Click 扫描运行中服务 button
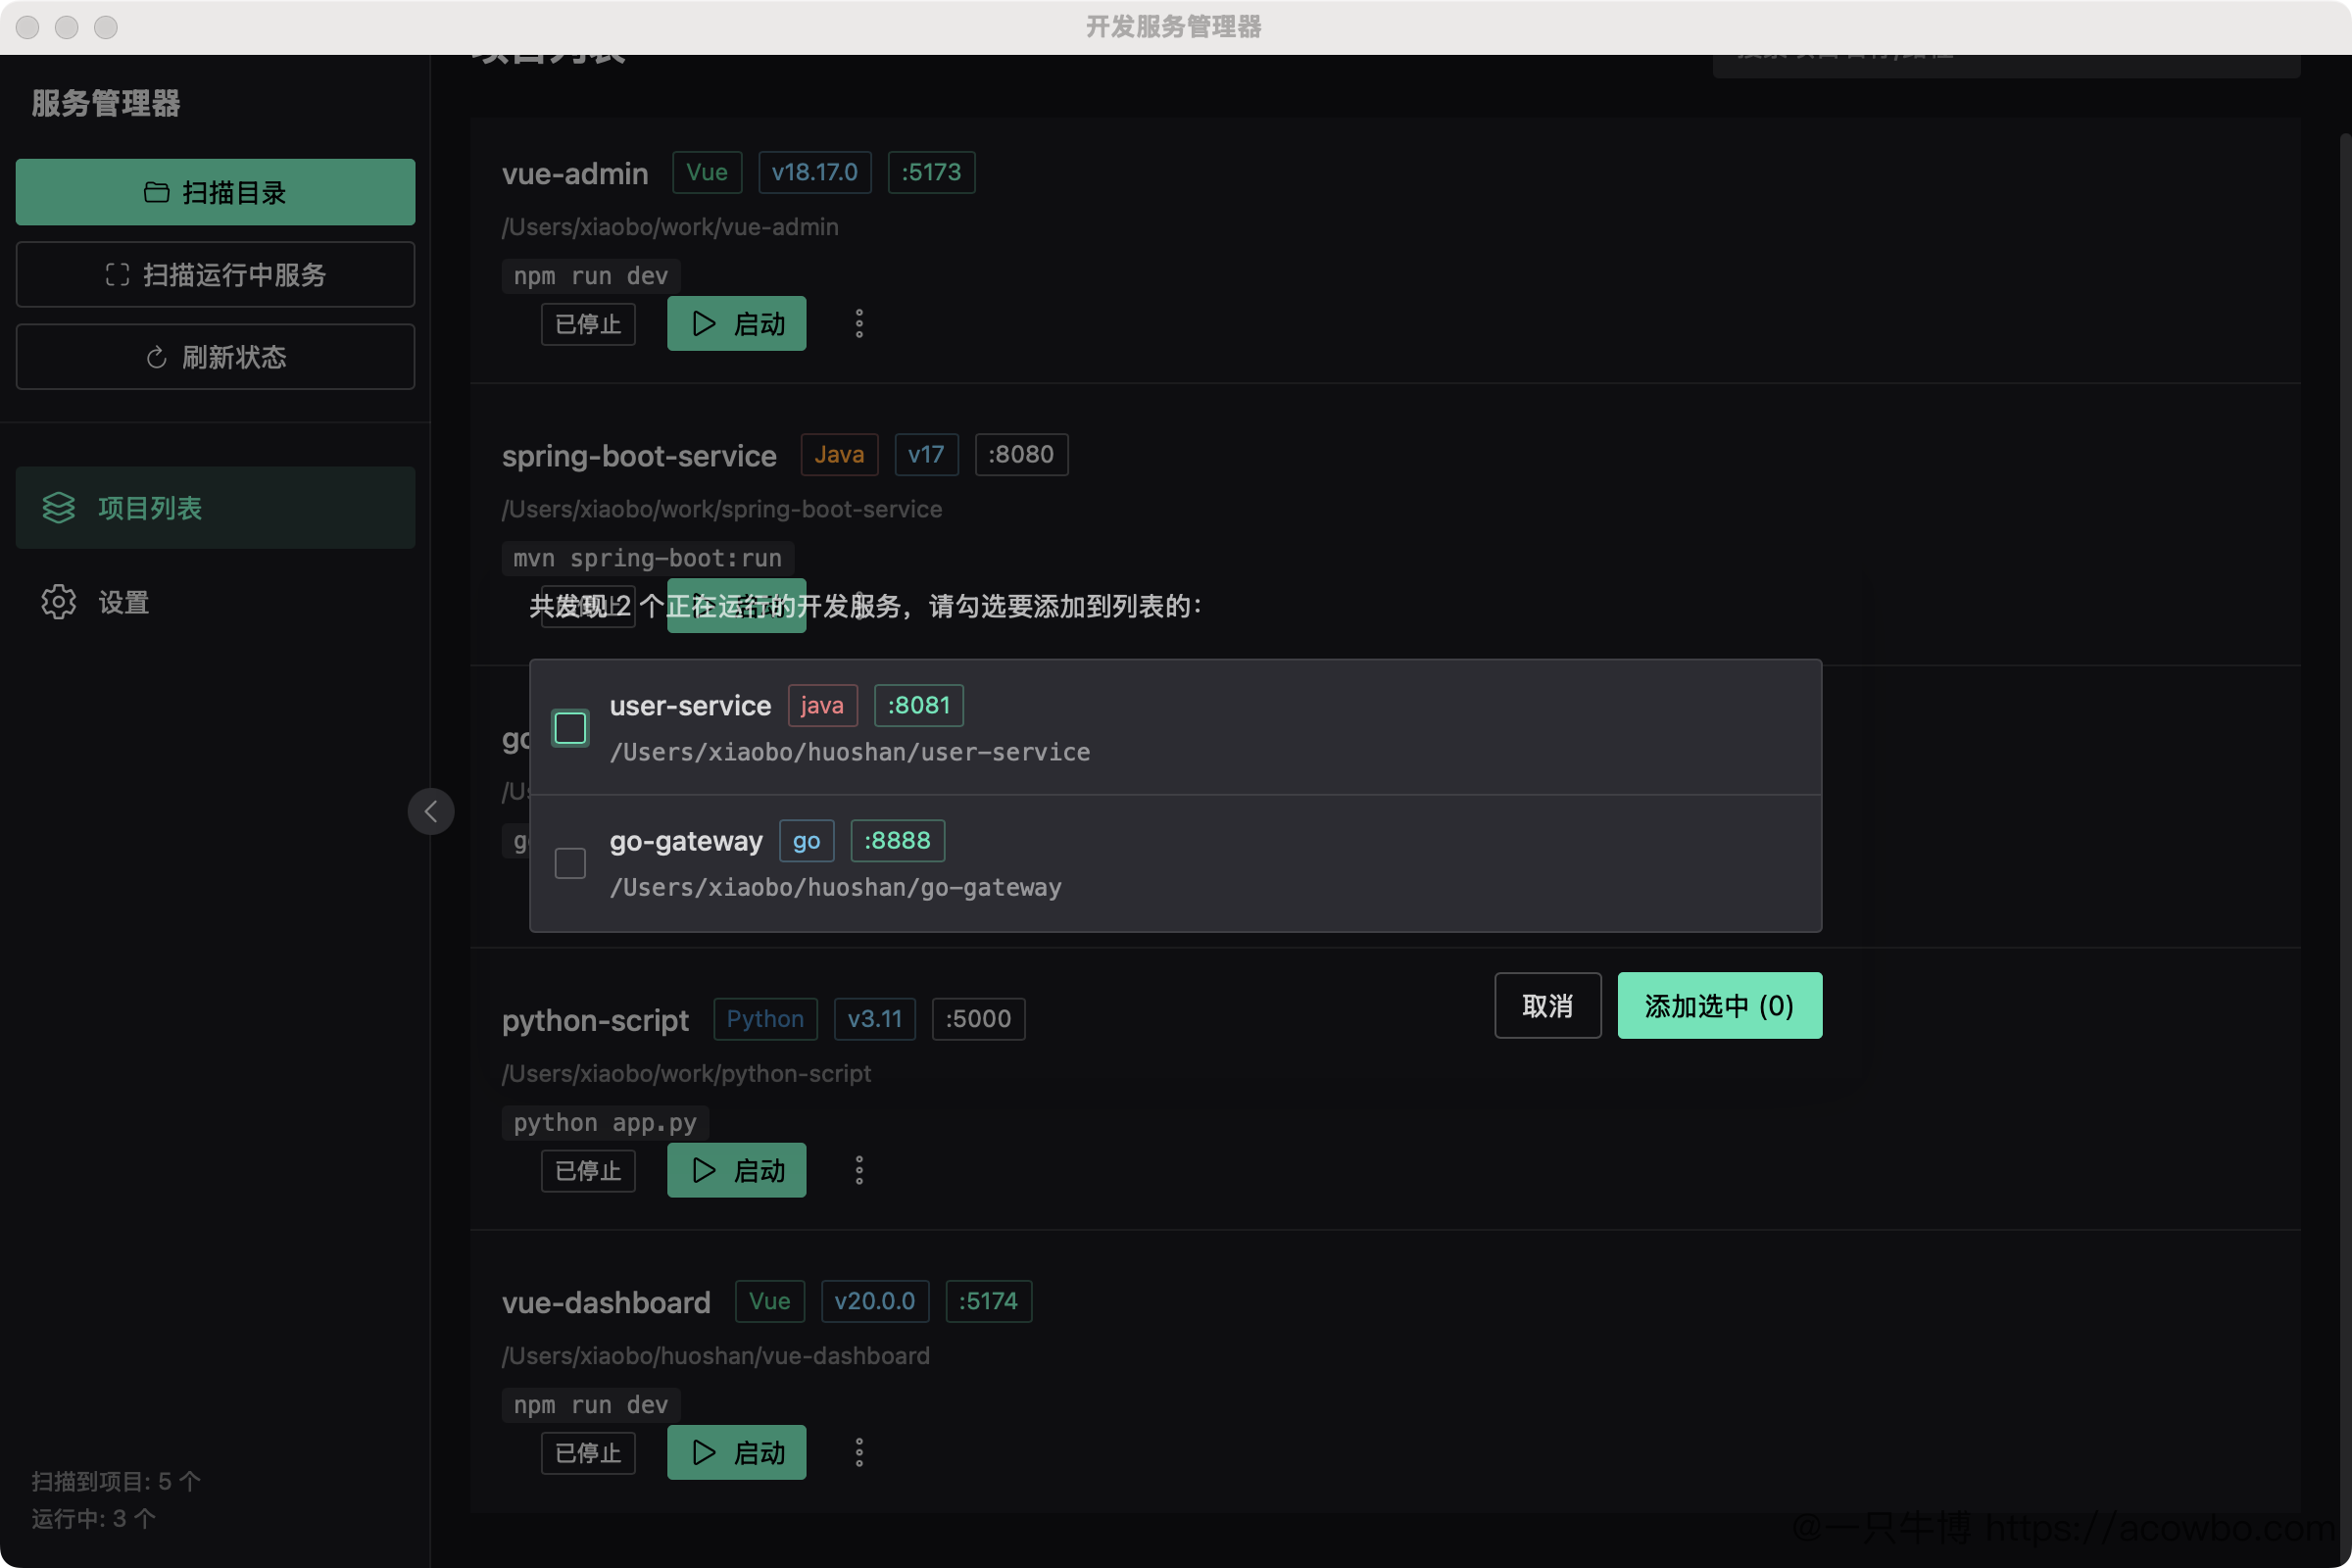This screenshot has width=2352, height=1568. pyautogui.click(x=215, y=274)
